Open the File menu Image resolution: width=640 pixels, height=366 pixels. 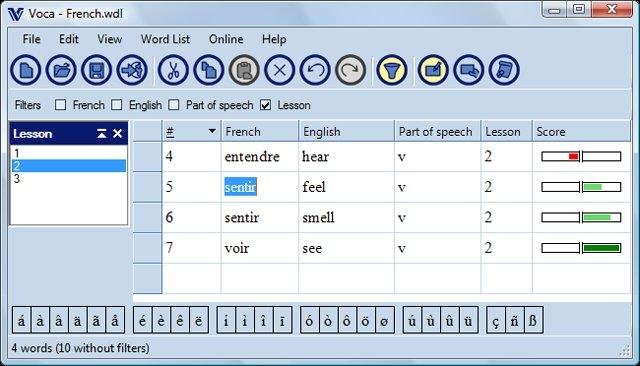(31, 39)
